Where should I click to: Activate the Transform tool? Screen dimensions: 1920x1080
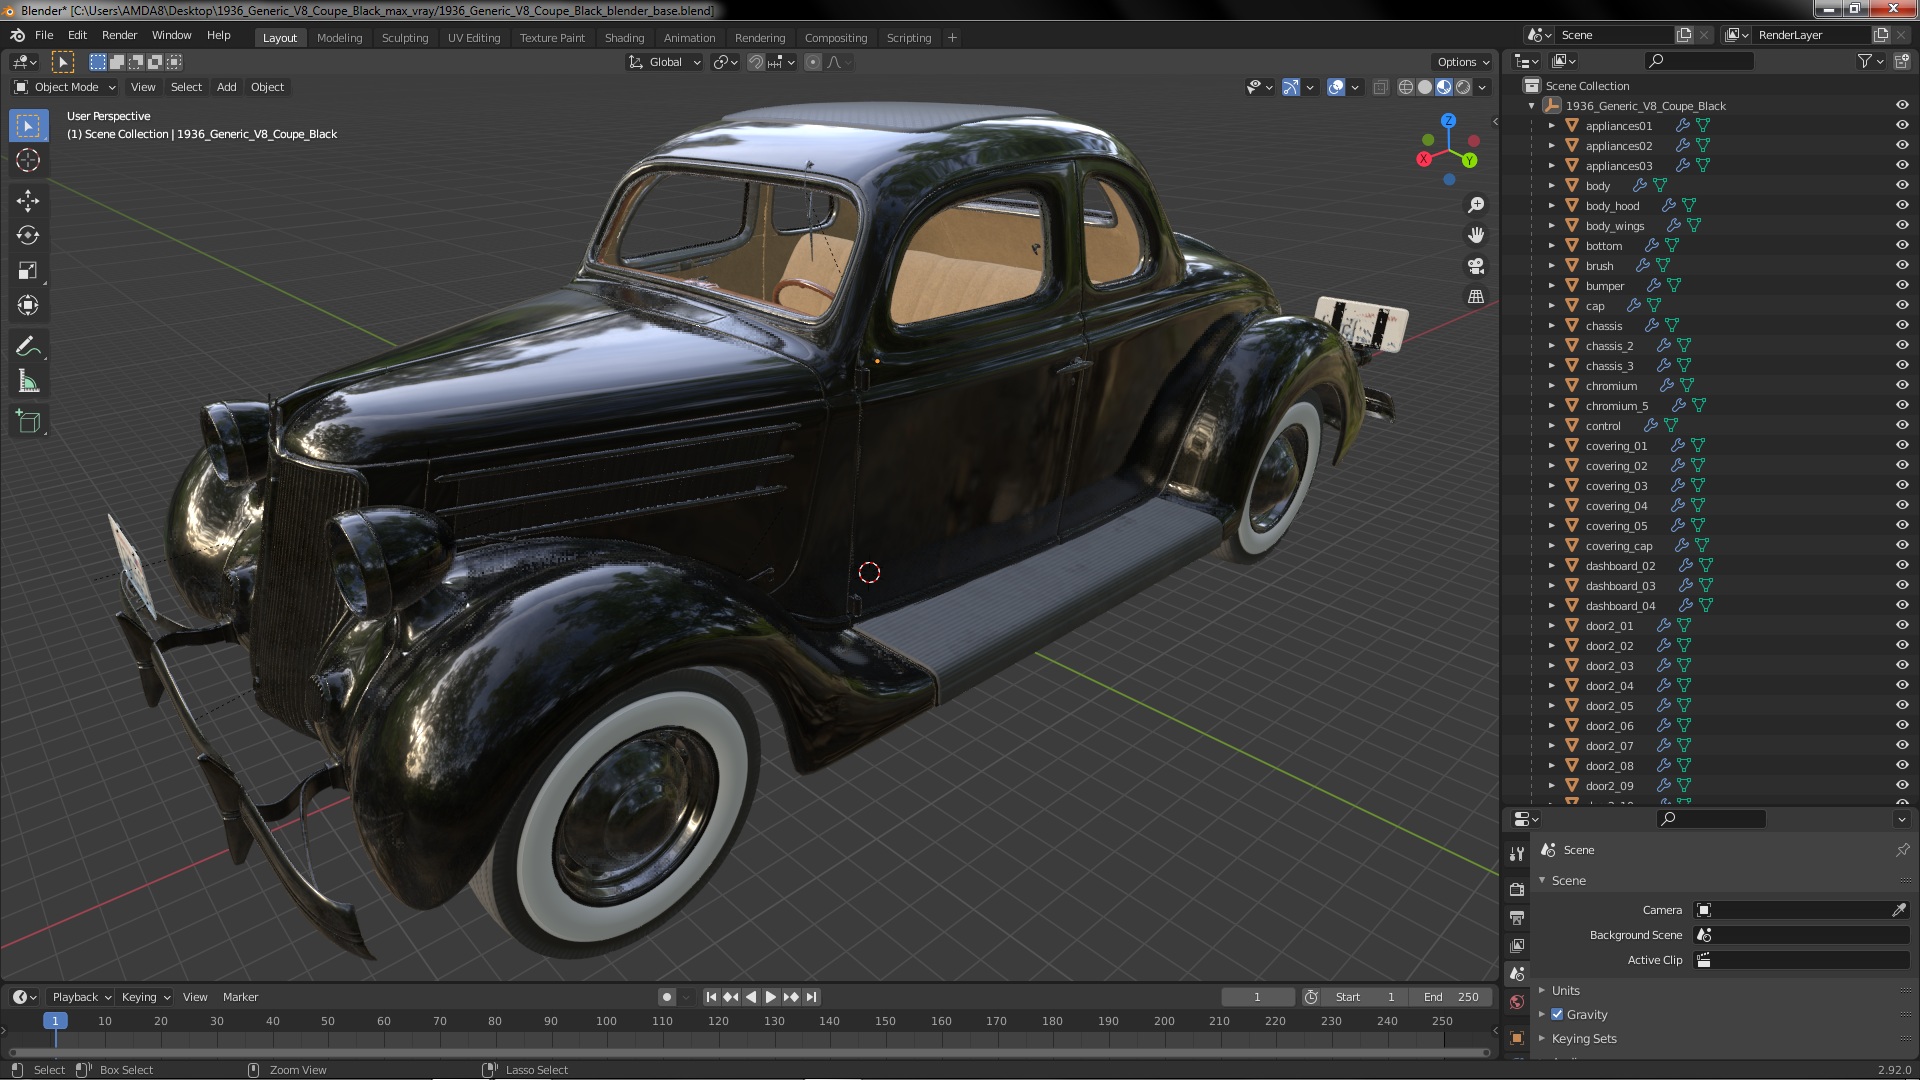click(28, 306)
